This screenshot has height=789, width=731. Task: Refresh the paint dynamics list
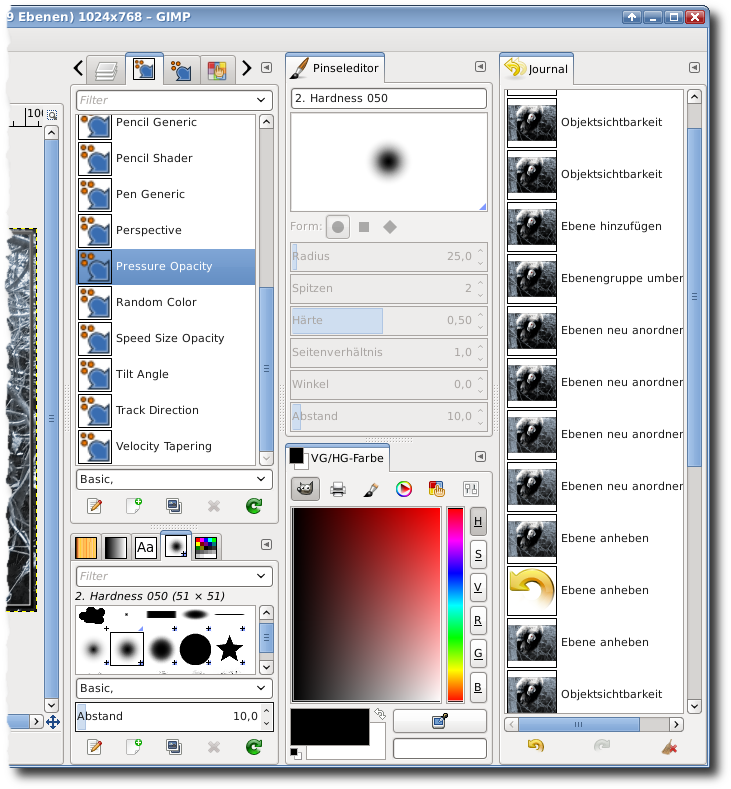click(x=253, y=506)
